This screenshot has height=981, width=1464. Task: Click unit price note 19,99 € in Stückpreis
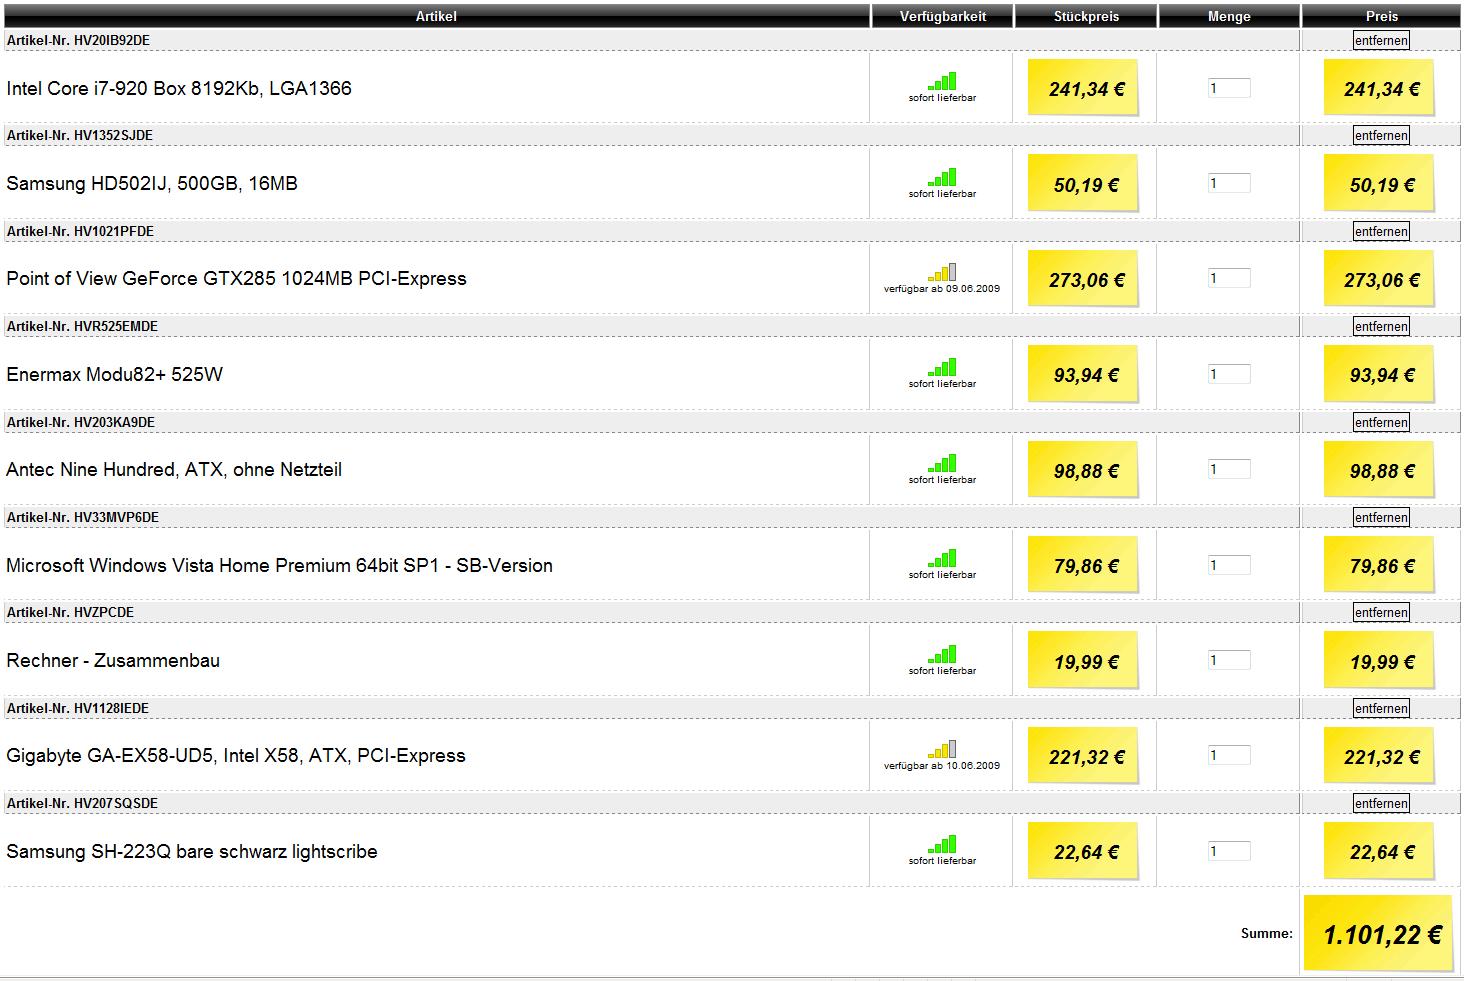1084,661
